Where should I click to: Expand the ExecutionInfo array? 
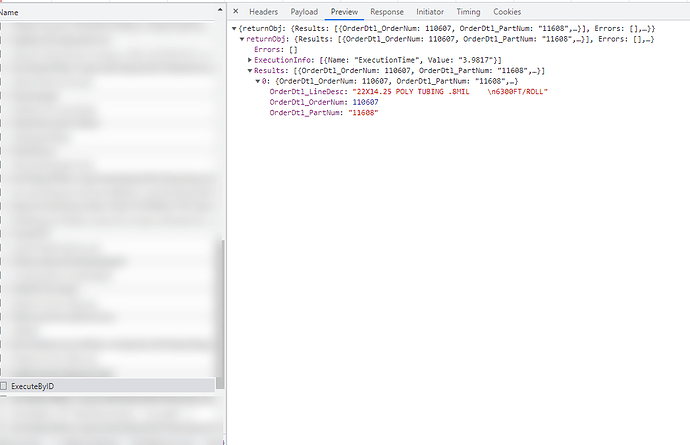[x=250, y=60]
